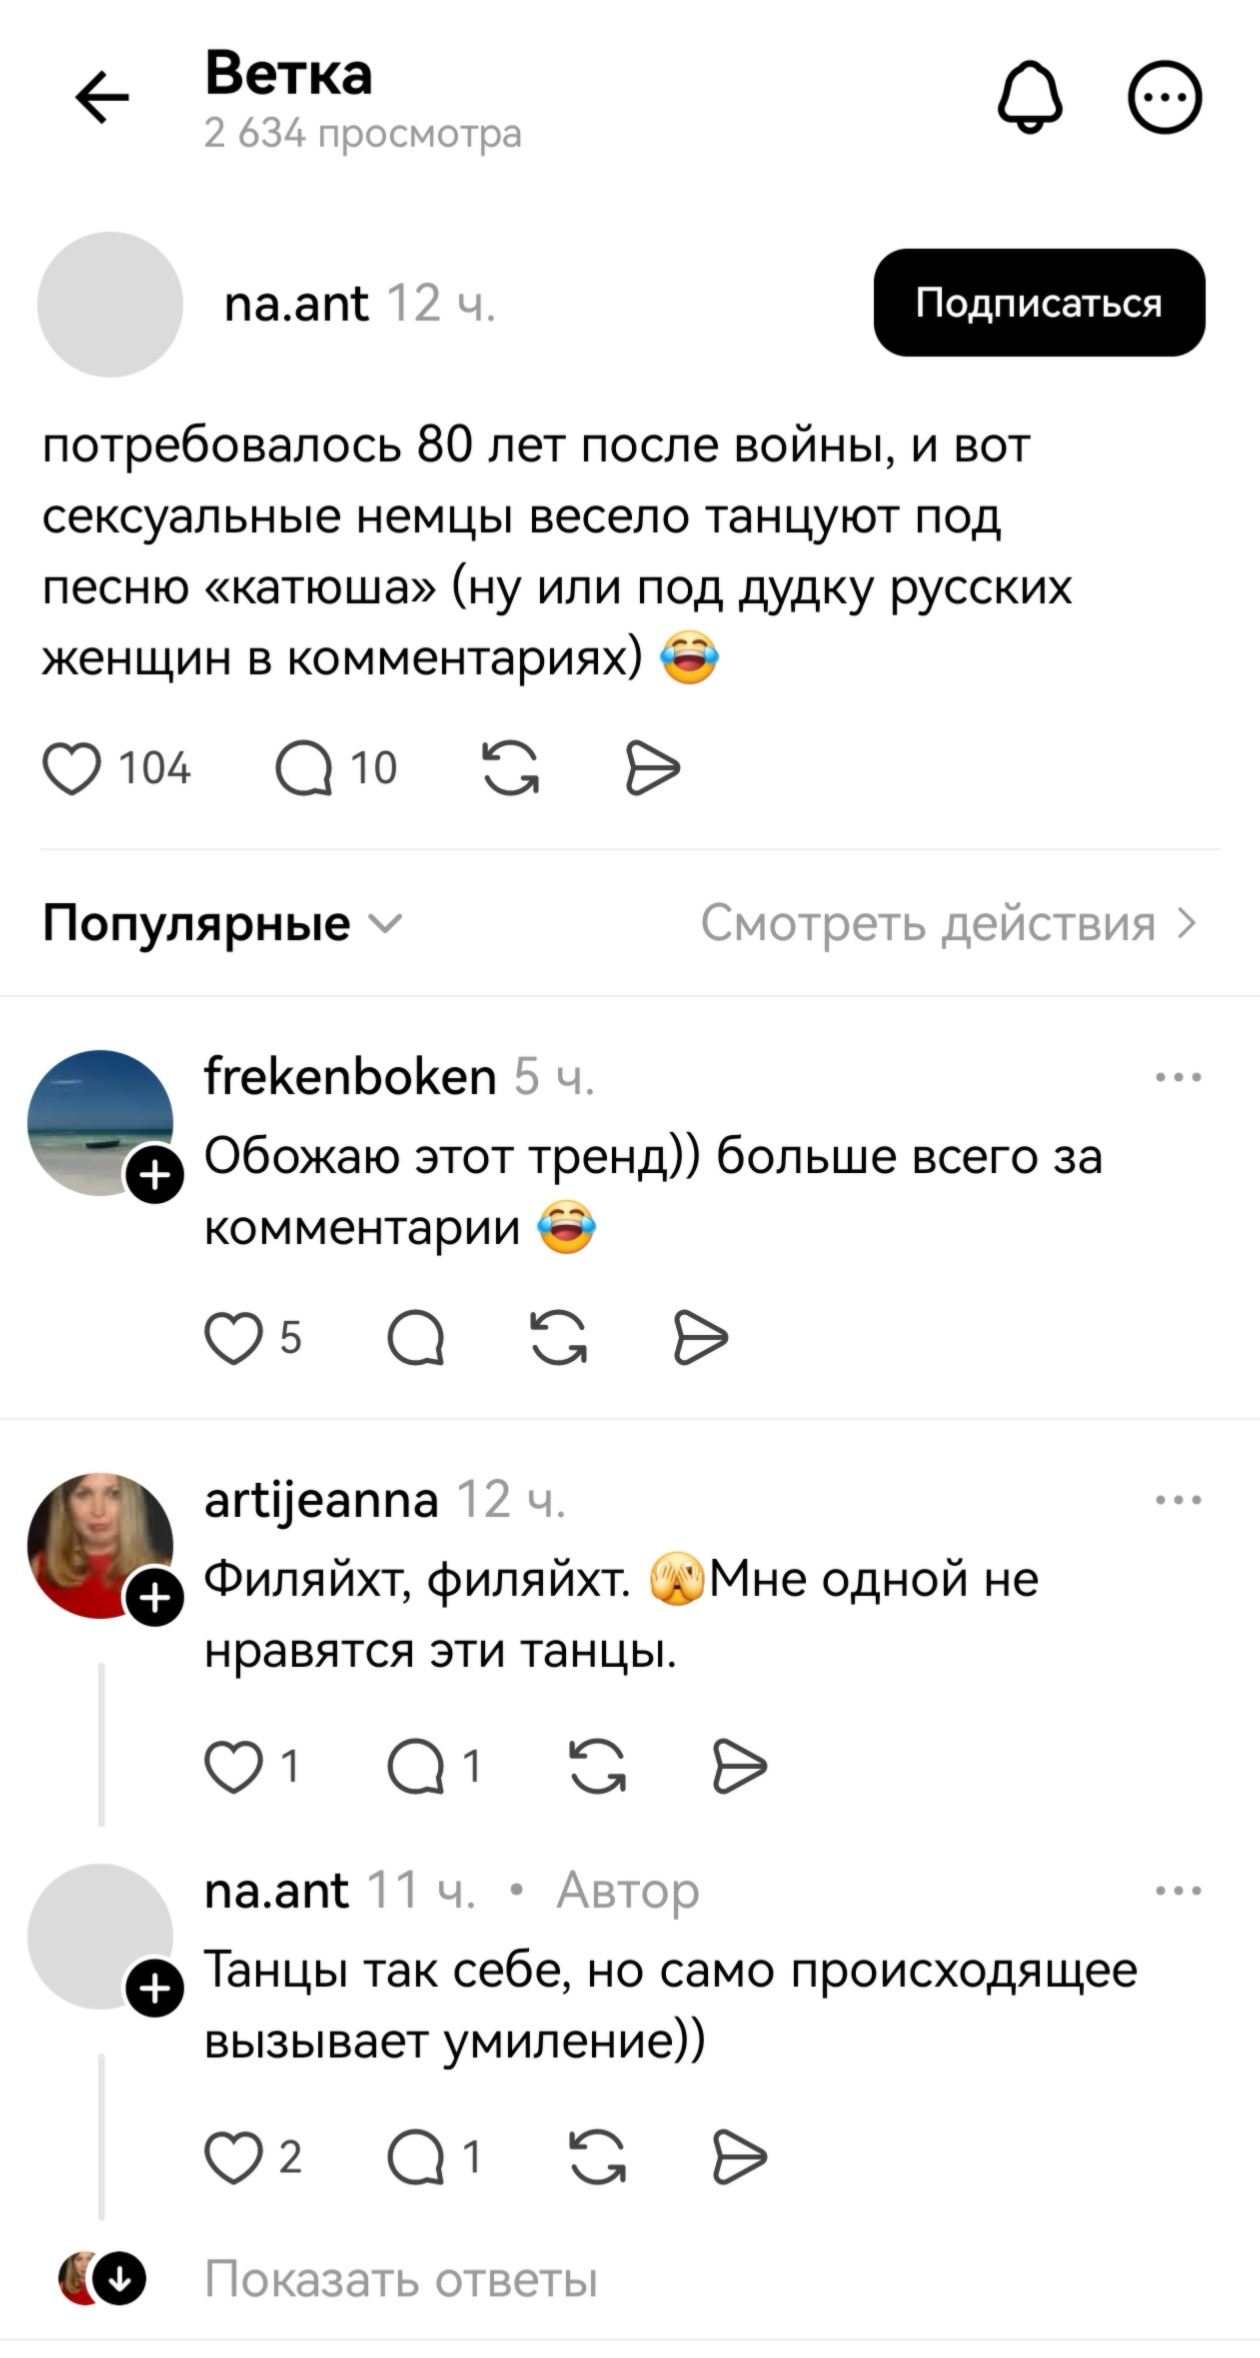The image size is (1260, 2358).
Task: Share na.ant's author reply
Action: pyautogui.click(x=740, y=2156)
